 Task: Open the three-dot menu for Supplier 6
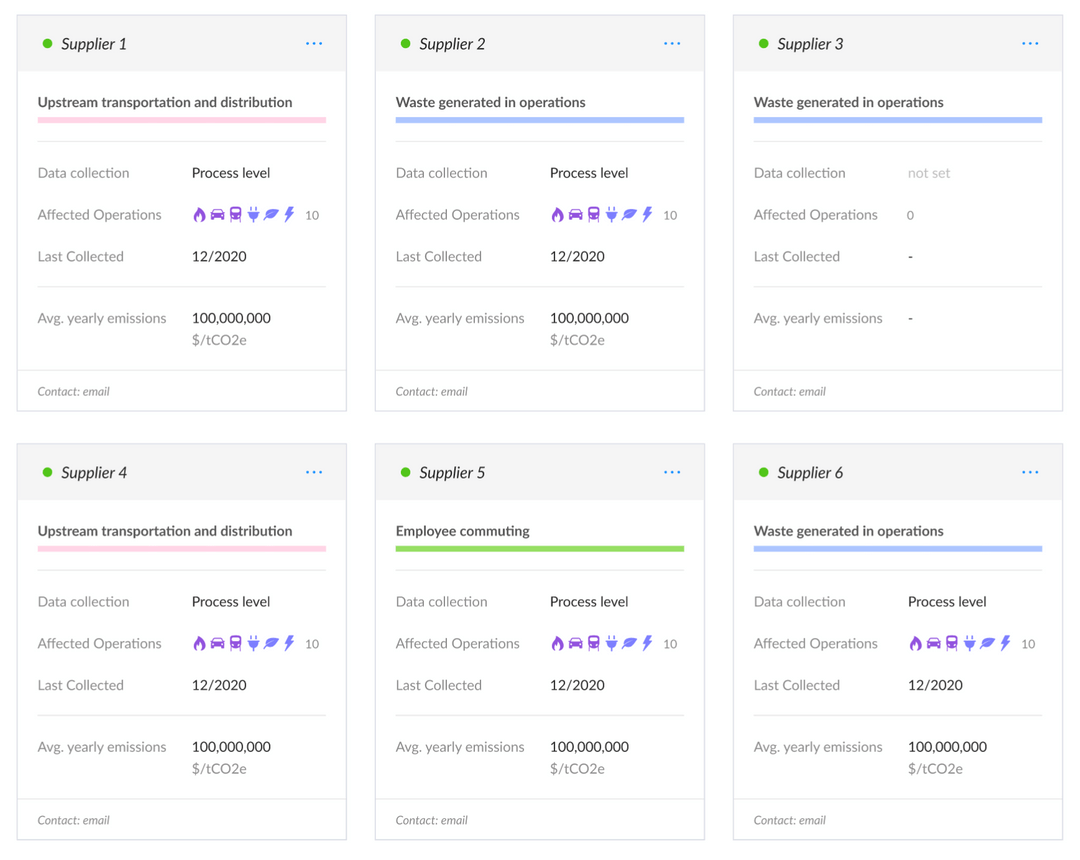(1030, 472)
